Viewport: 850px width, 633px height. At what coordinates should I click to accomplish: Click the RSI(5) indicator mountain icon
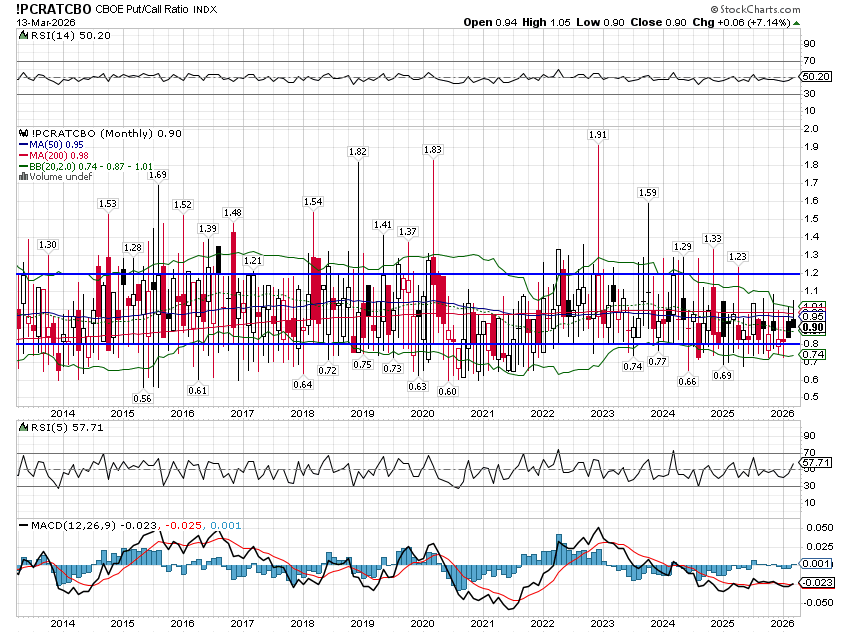pos(25,428)
